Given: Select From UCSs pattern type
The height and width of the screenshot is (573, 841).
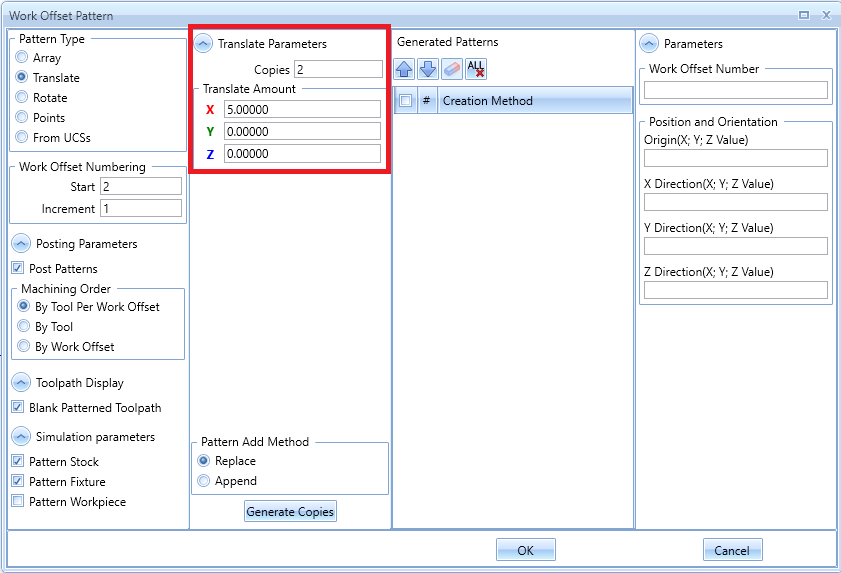Looking at the screenshot, I should point(21,137).
